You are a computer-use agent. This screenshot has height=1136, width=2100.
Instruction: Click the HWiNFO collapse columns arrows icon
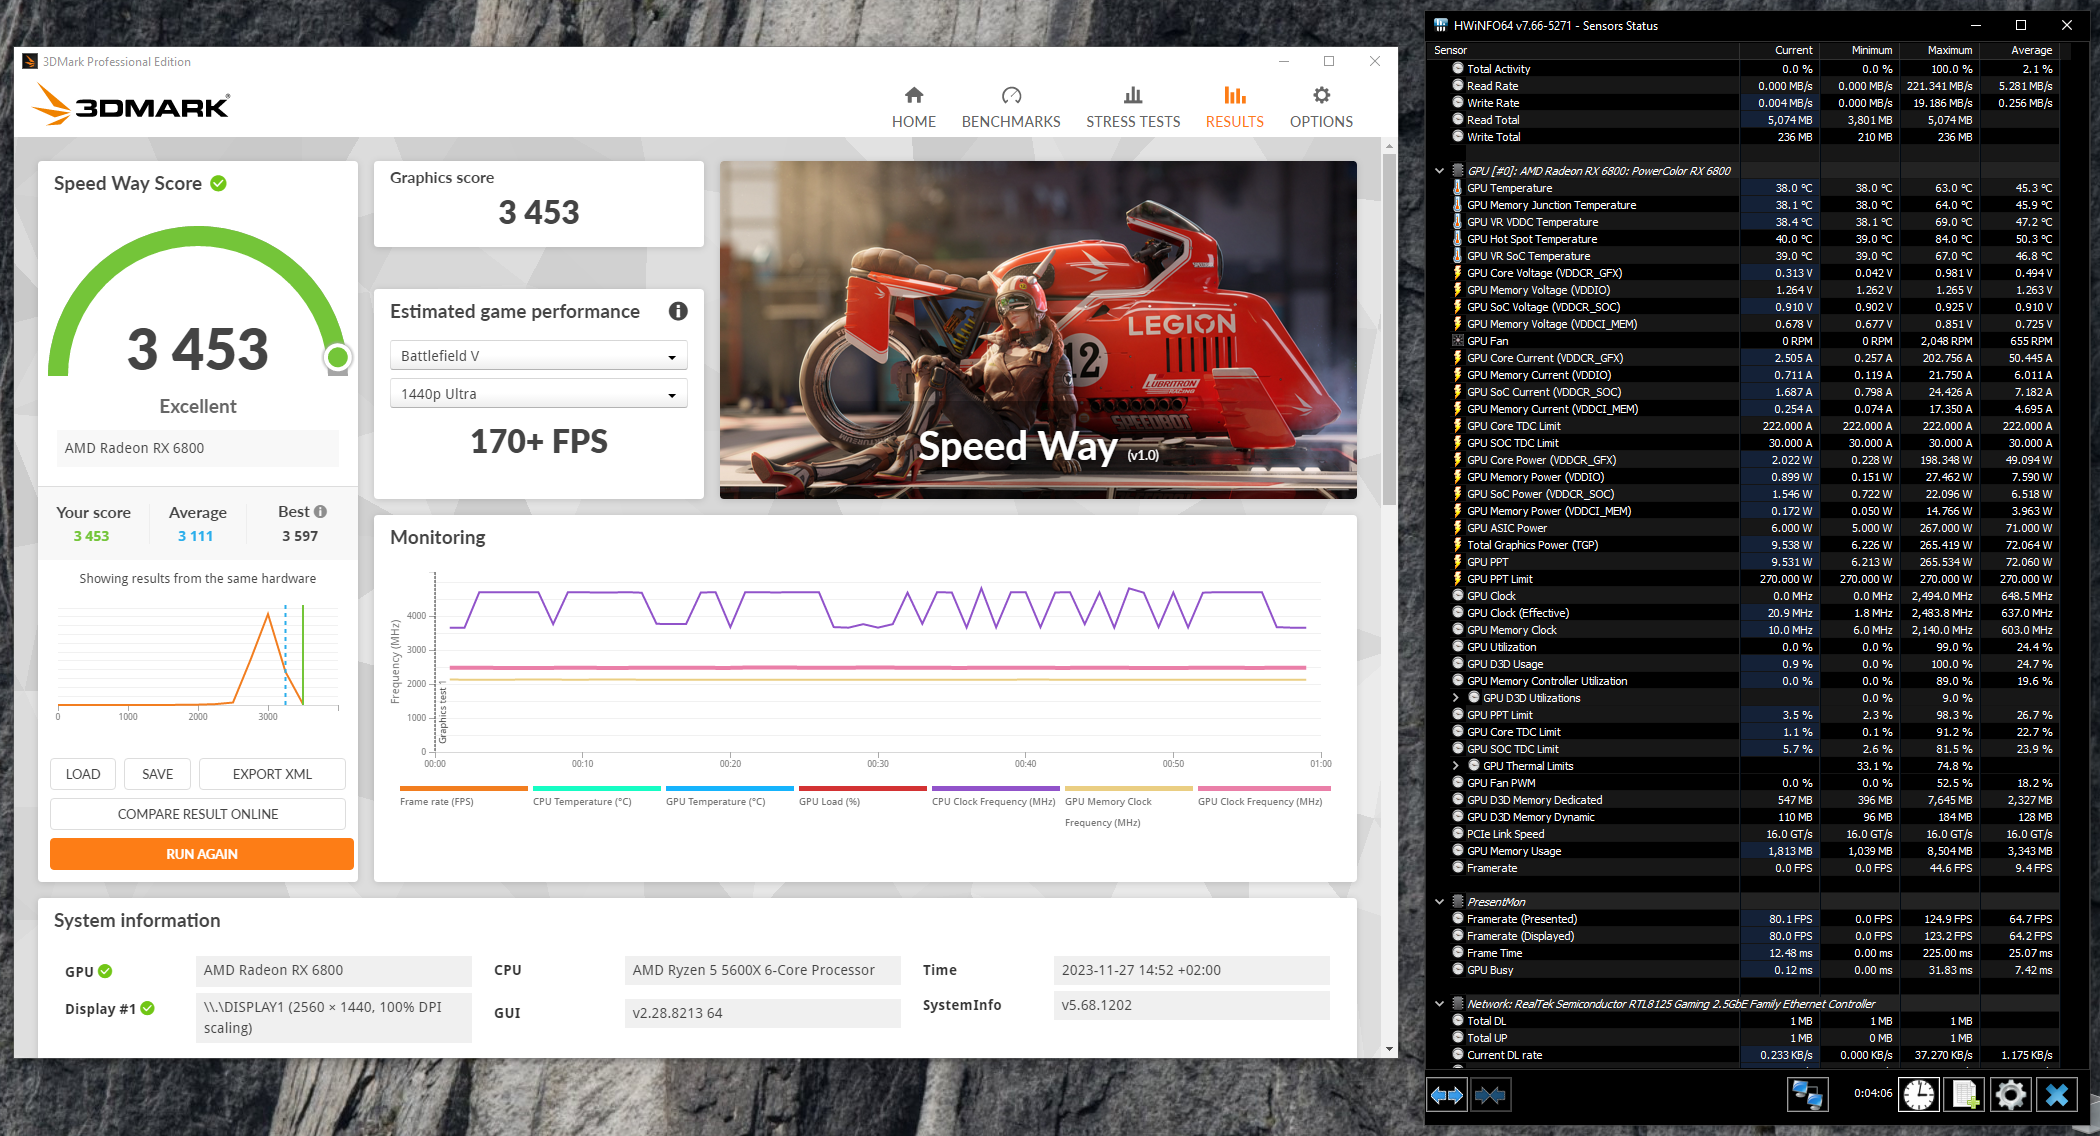pyautogui.click(x=1490, y=1095)
